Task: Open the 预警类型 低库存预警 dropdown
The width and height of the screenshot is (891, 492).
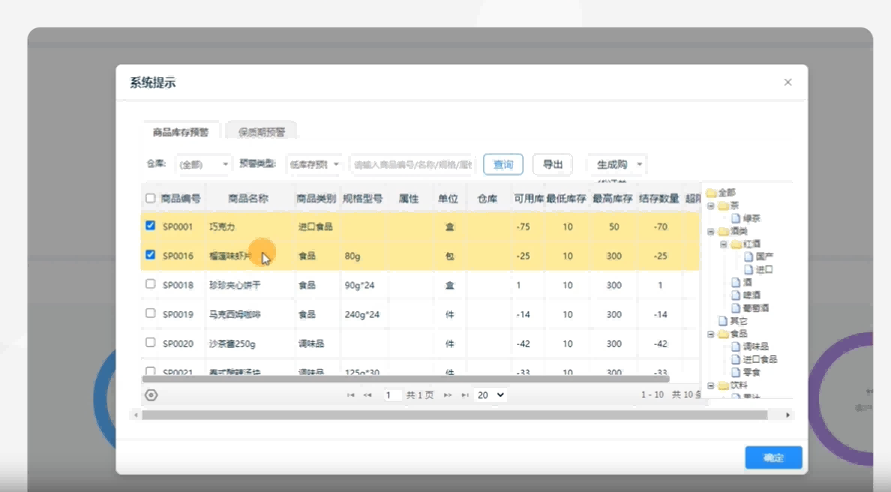Action: coord(314,165)
